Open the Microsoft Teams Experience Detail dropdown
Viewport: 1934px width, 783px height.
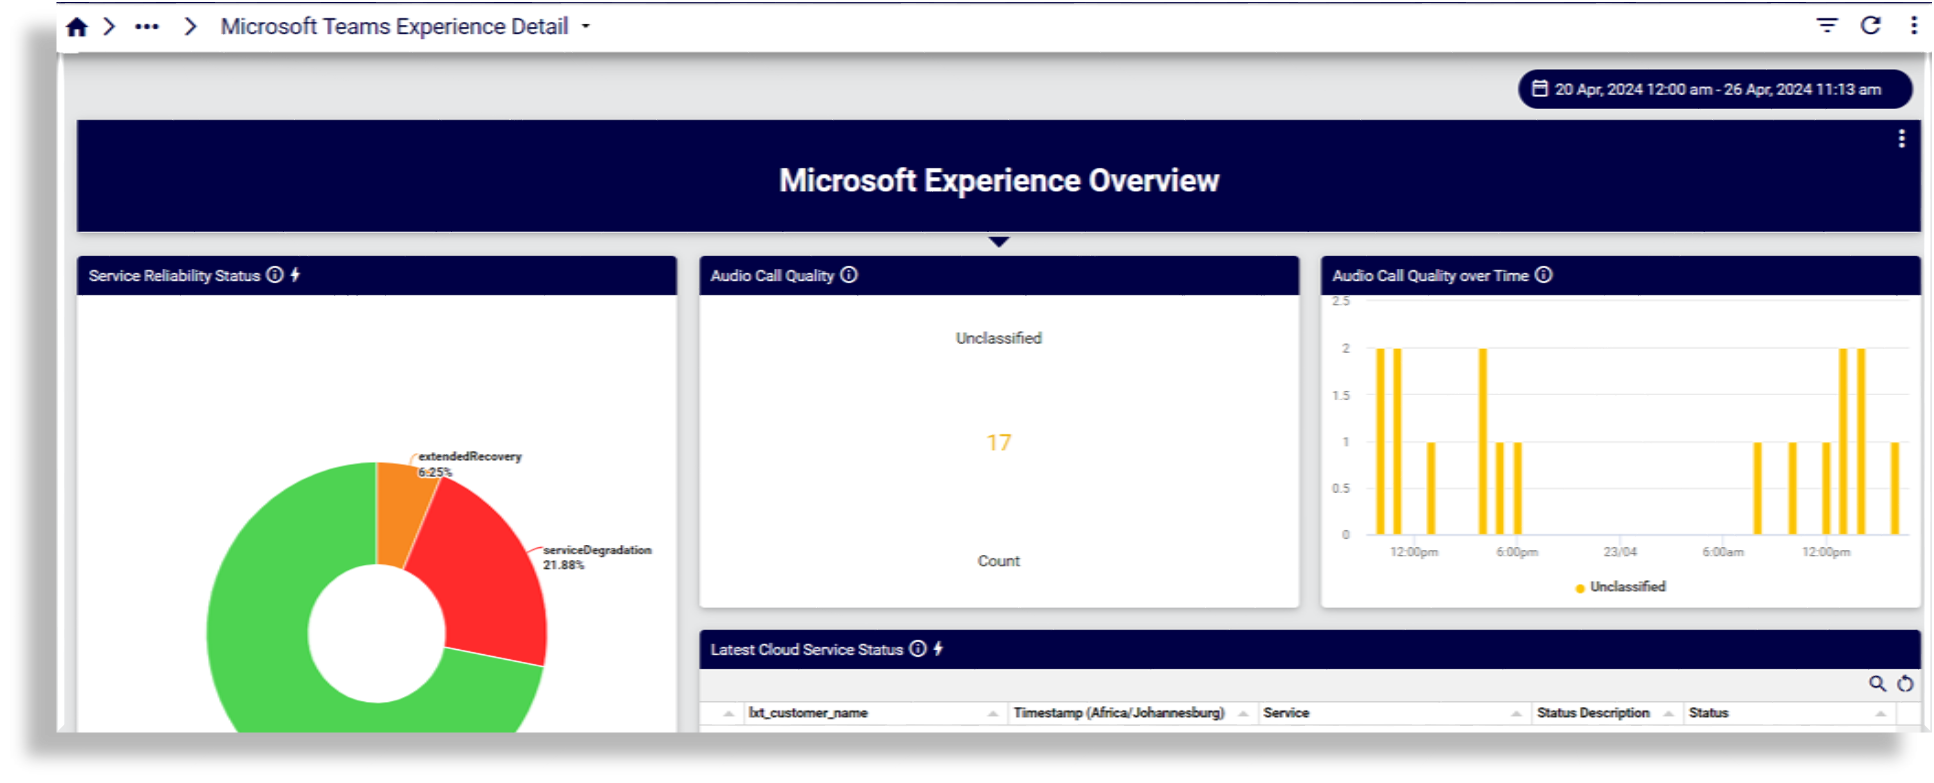click(405, 27)
